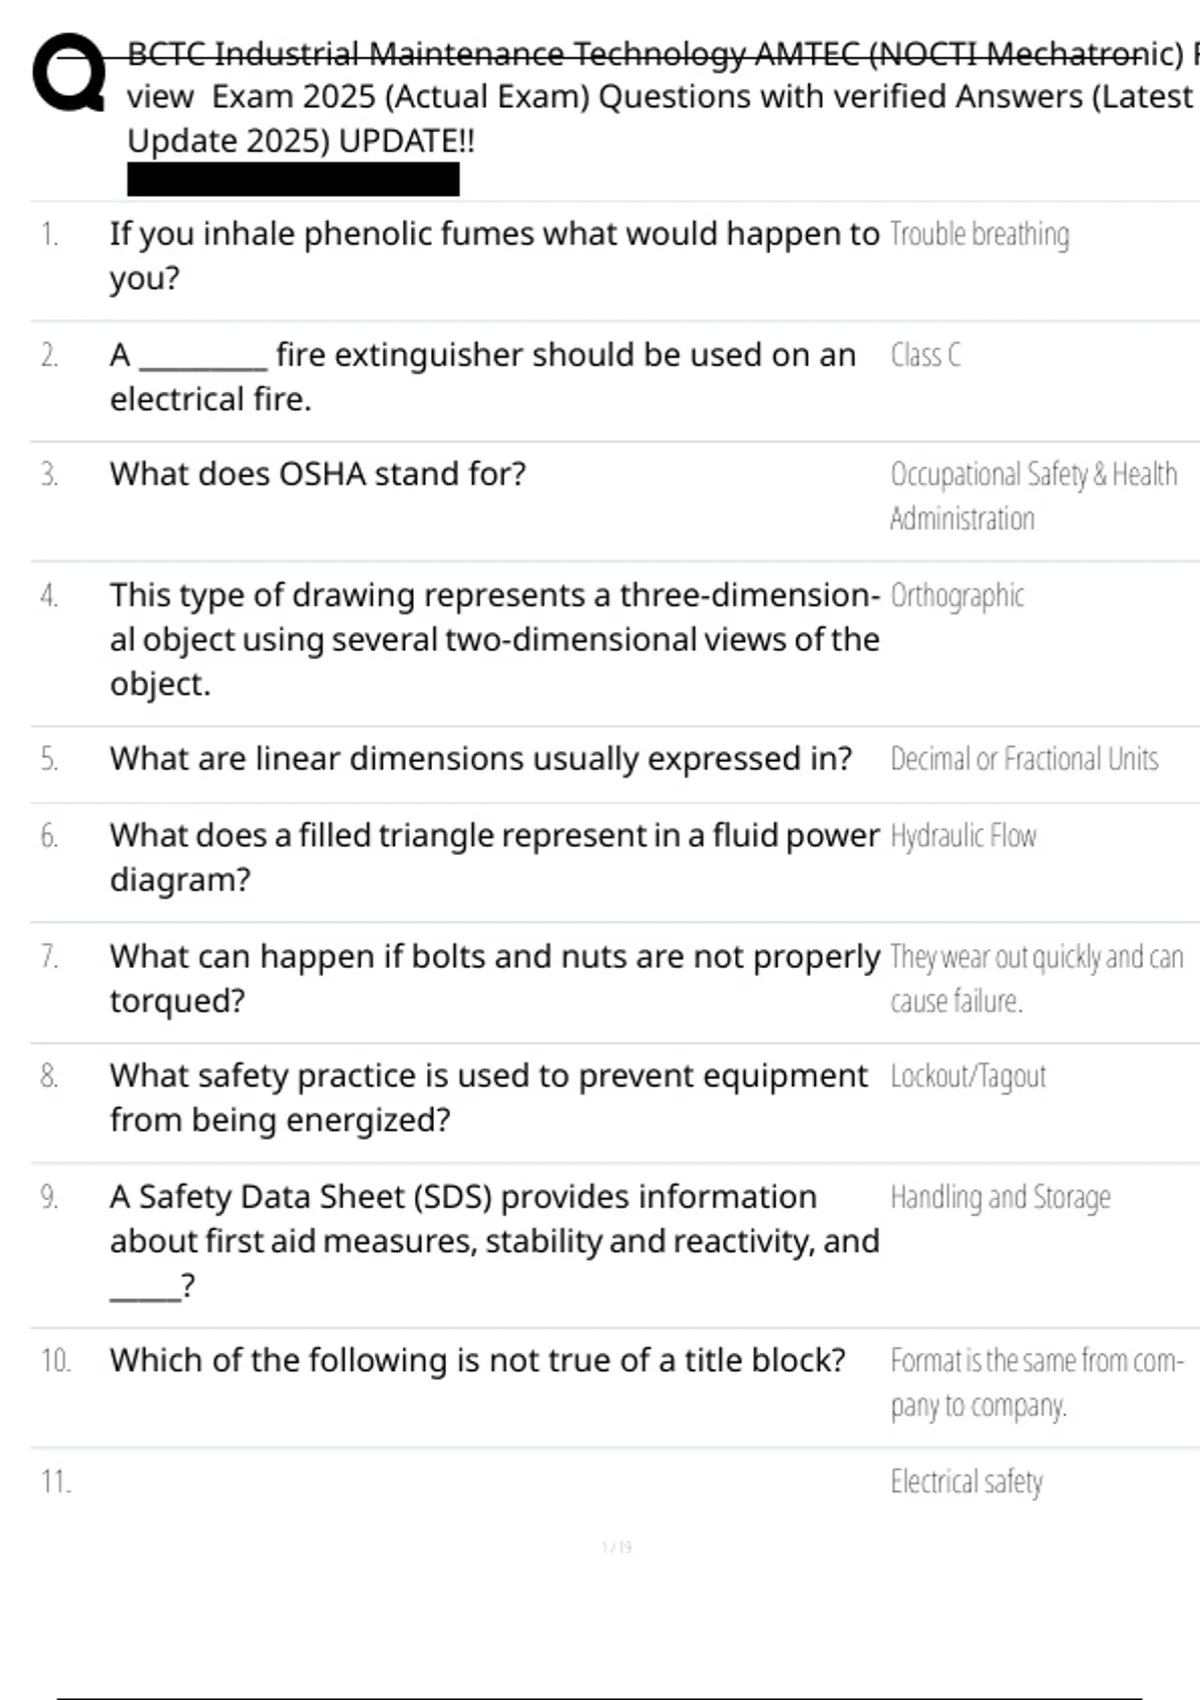Select question 1 about phenolic fumes
Viewport: 1200px width, 1700px height.
[494, 256]
